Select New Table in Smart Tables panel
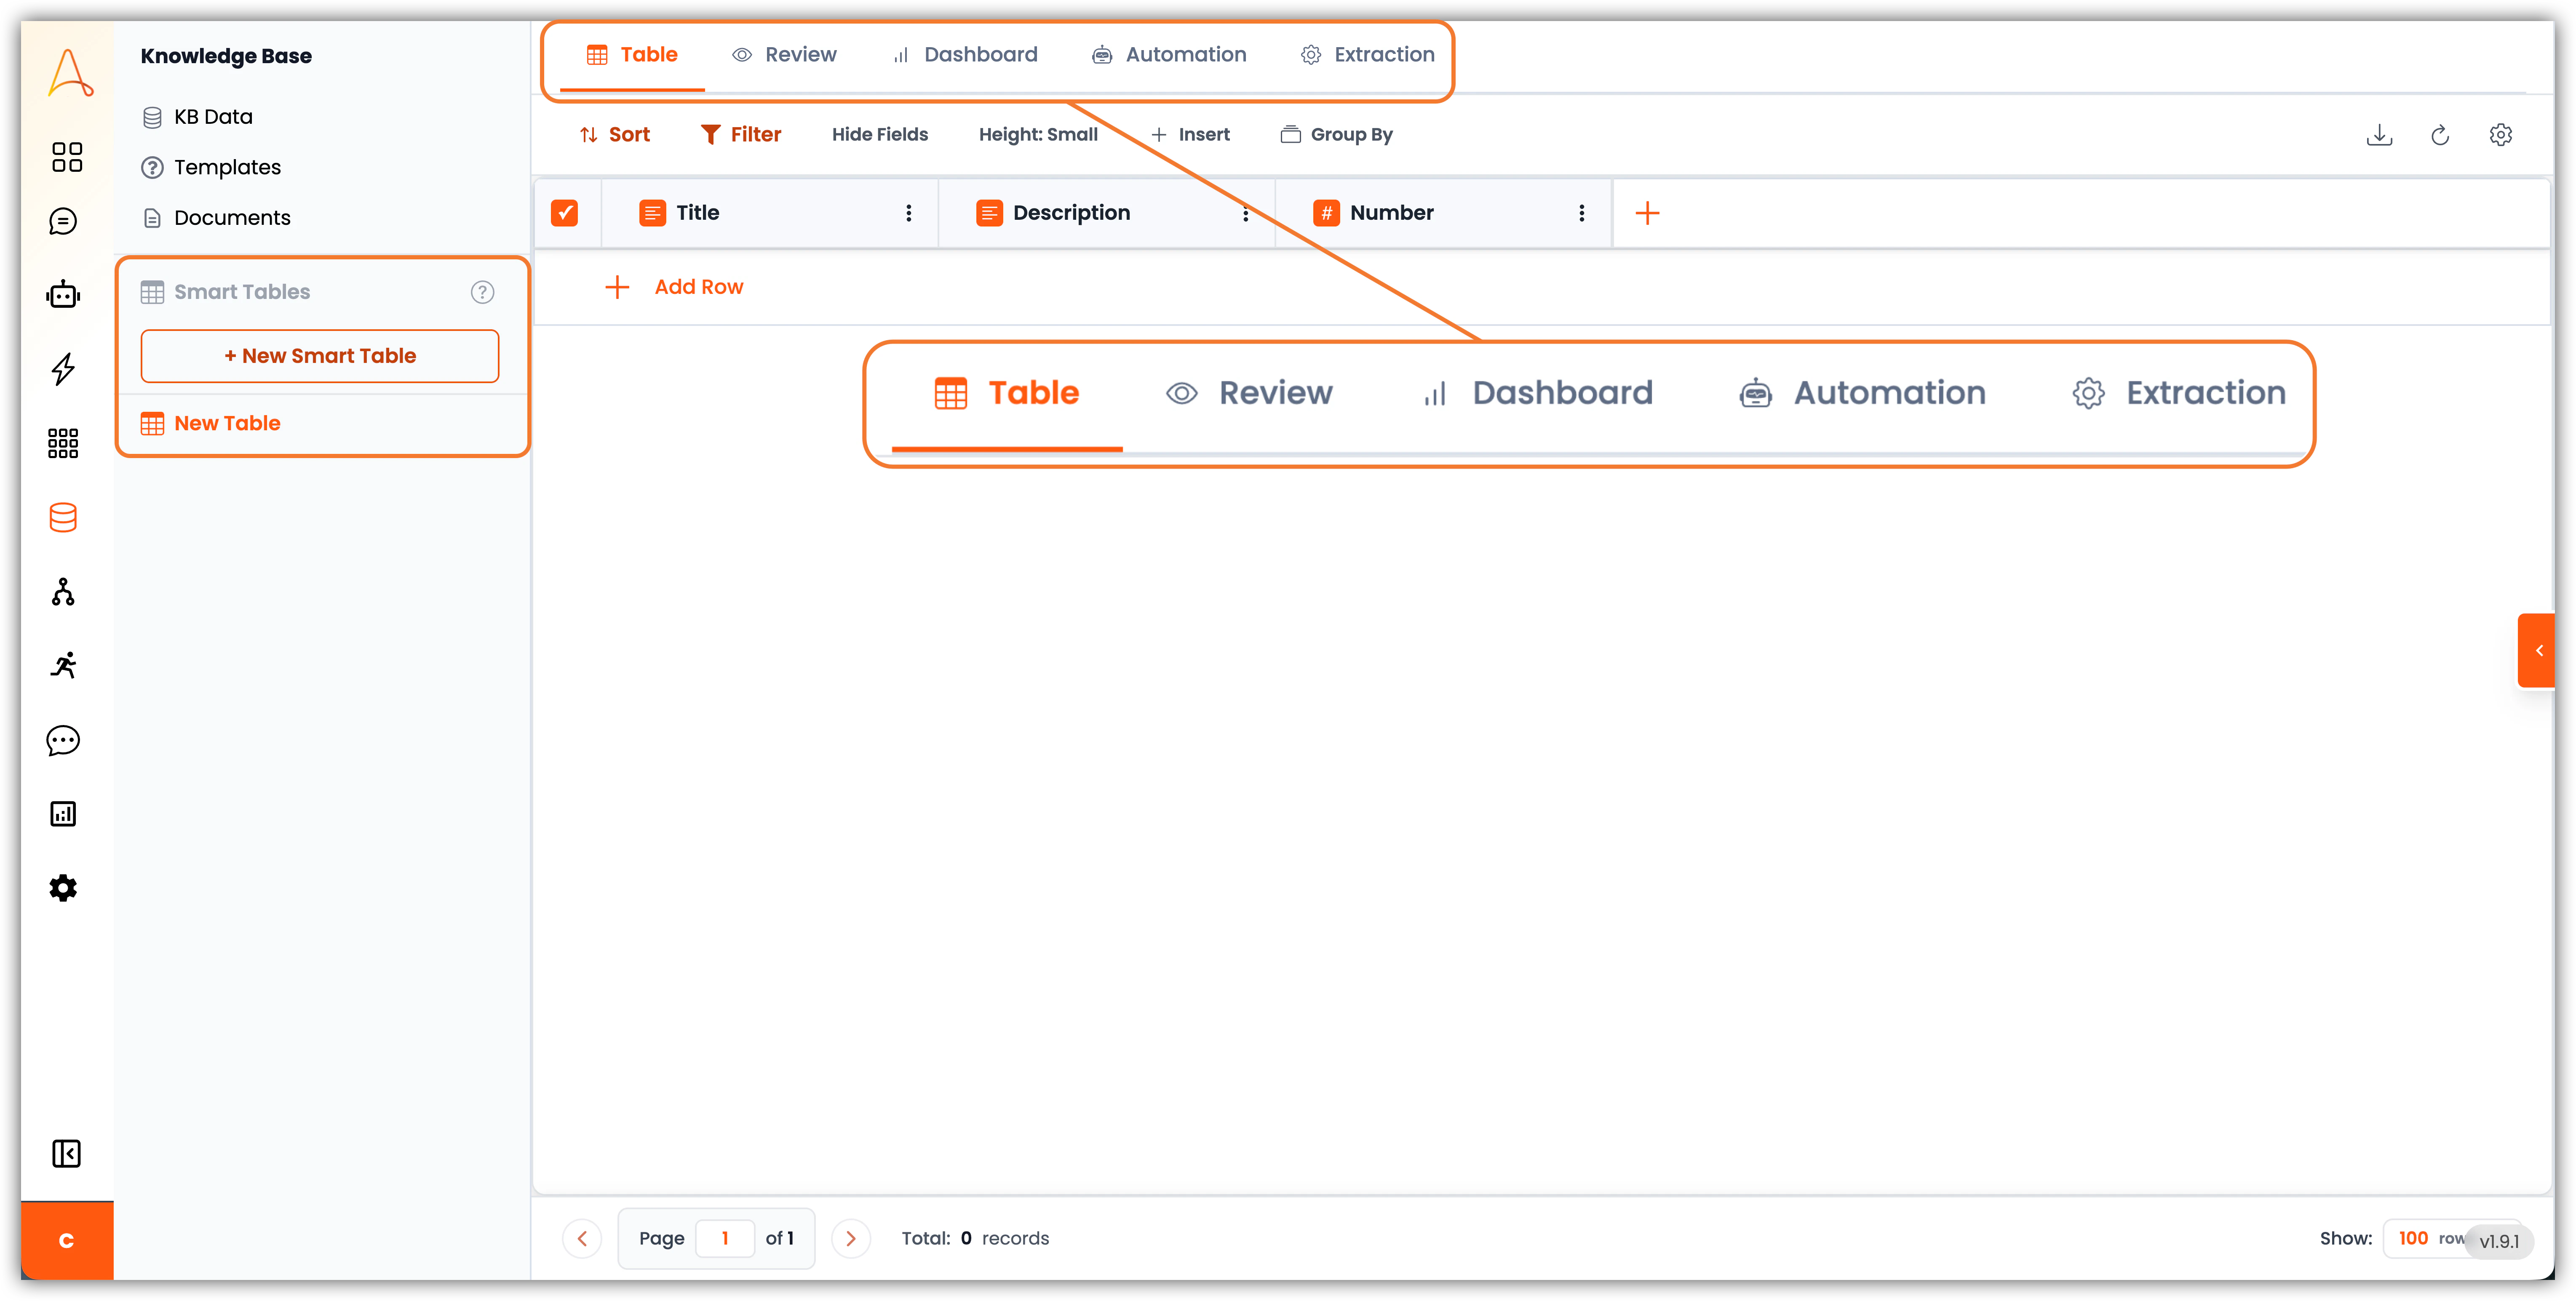Screen dimensions: 2576x1301 pyautogui.click(x=227, y=423)
